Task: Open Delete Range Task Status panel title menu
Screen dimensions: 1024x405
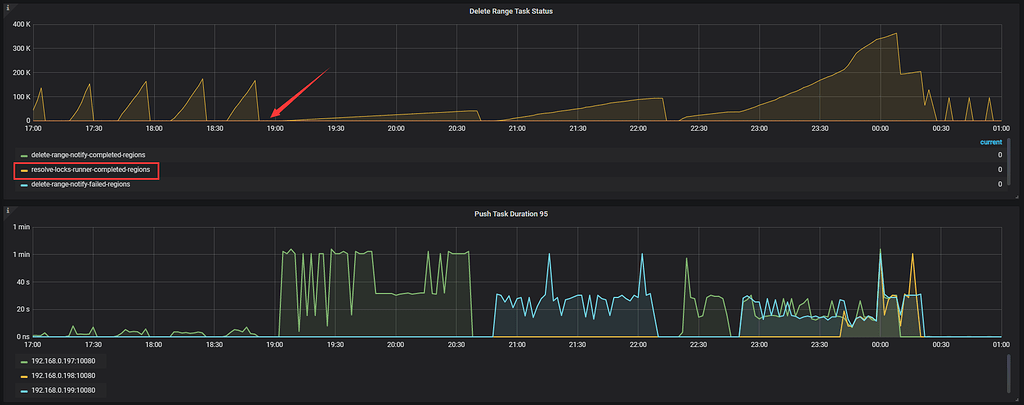Action: point(511,11)
